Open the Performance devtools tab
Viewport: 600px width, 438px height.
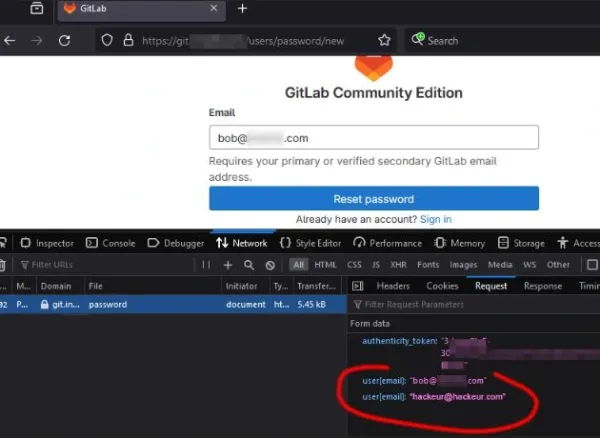point(388,243)
